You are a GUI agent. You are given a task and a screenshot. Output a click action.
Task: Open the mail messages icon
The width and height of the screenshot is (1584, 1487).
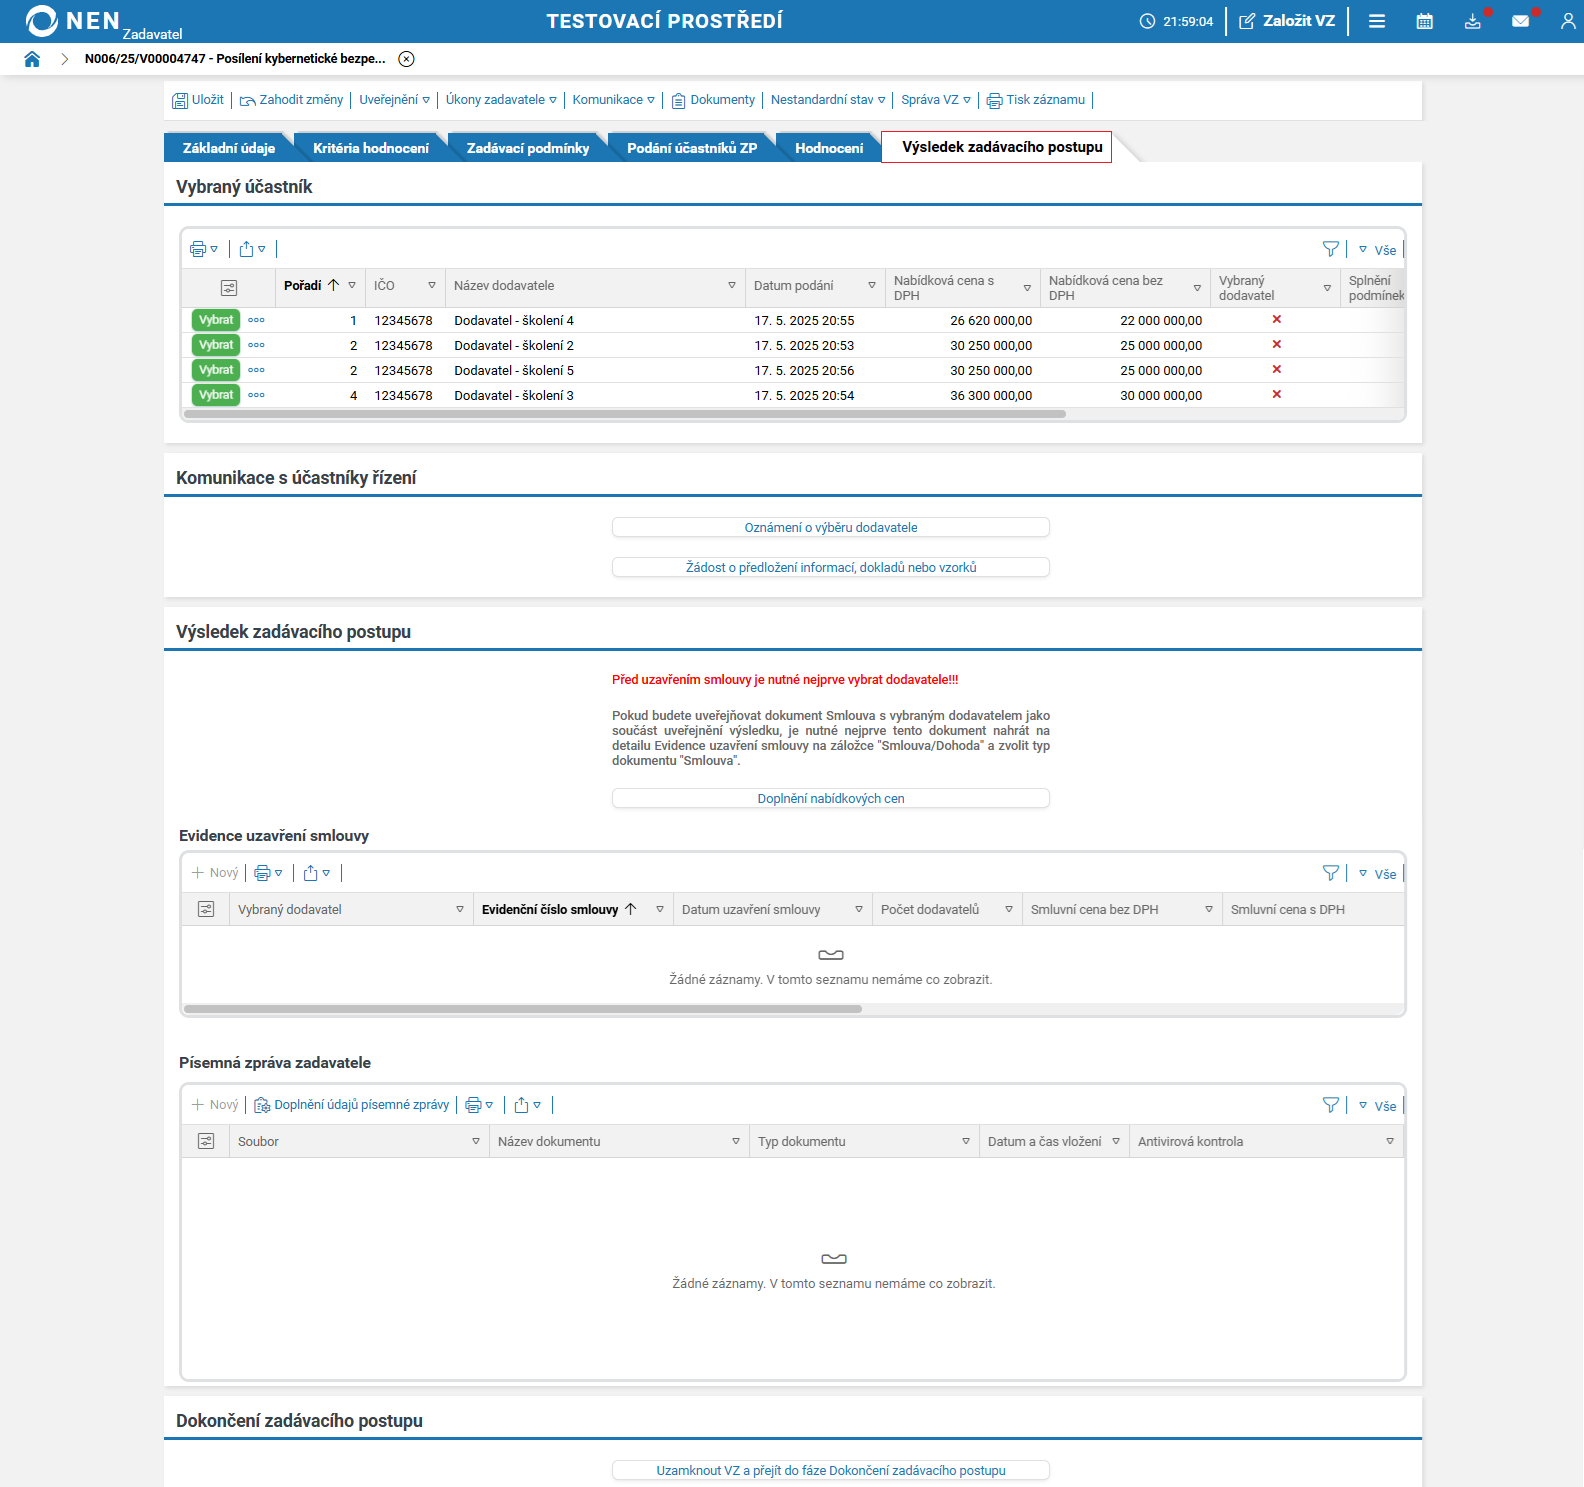tap(1520, 21)
